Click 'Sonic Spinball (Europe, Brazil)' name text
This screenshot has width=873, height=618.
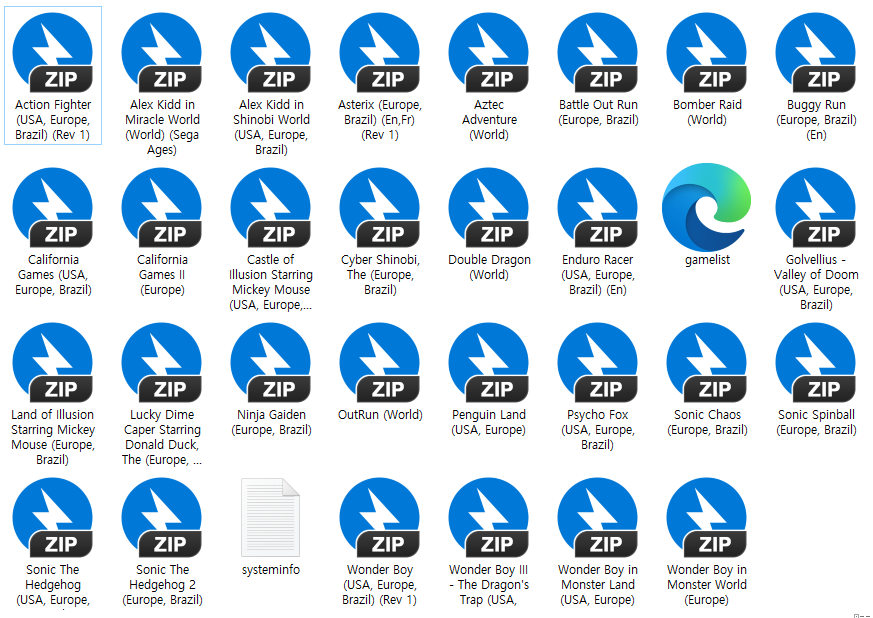(816, 422)
